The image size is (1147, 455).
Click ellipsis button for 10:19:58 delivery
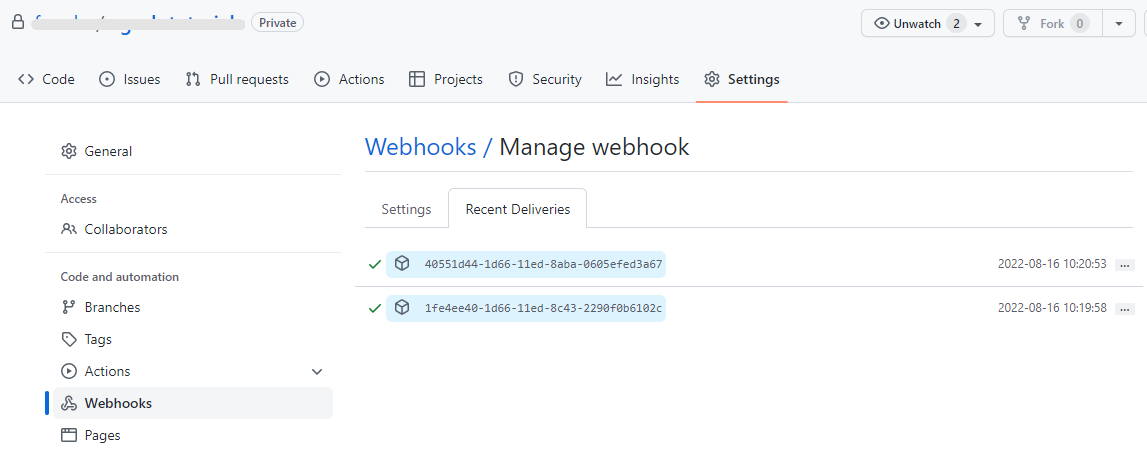[1125, 309]
